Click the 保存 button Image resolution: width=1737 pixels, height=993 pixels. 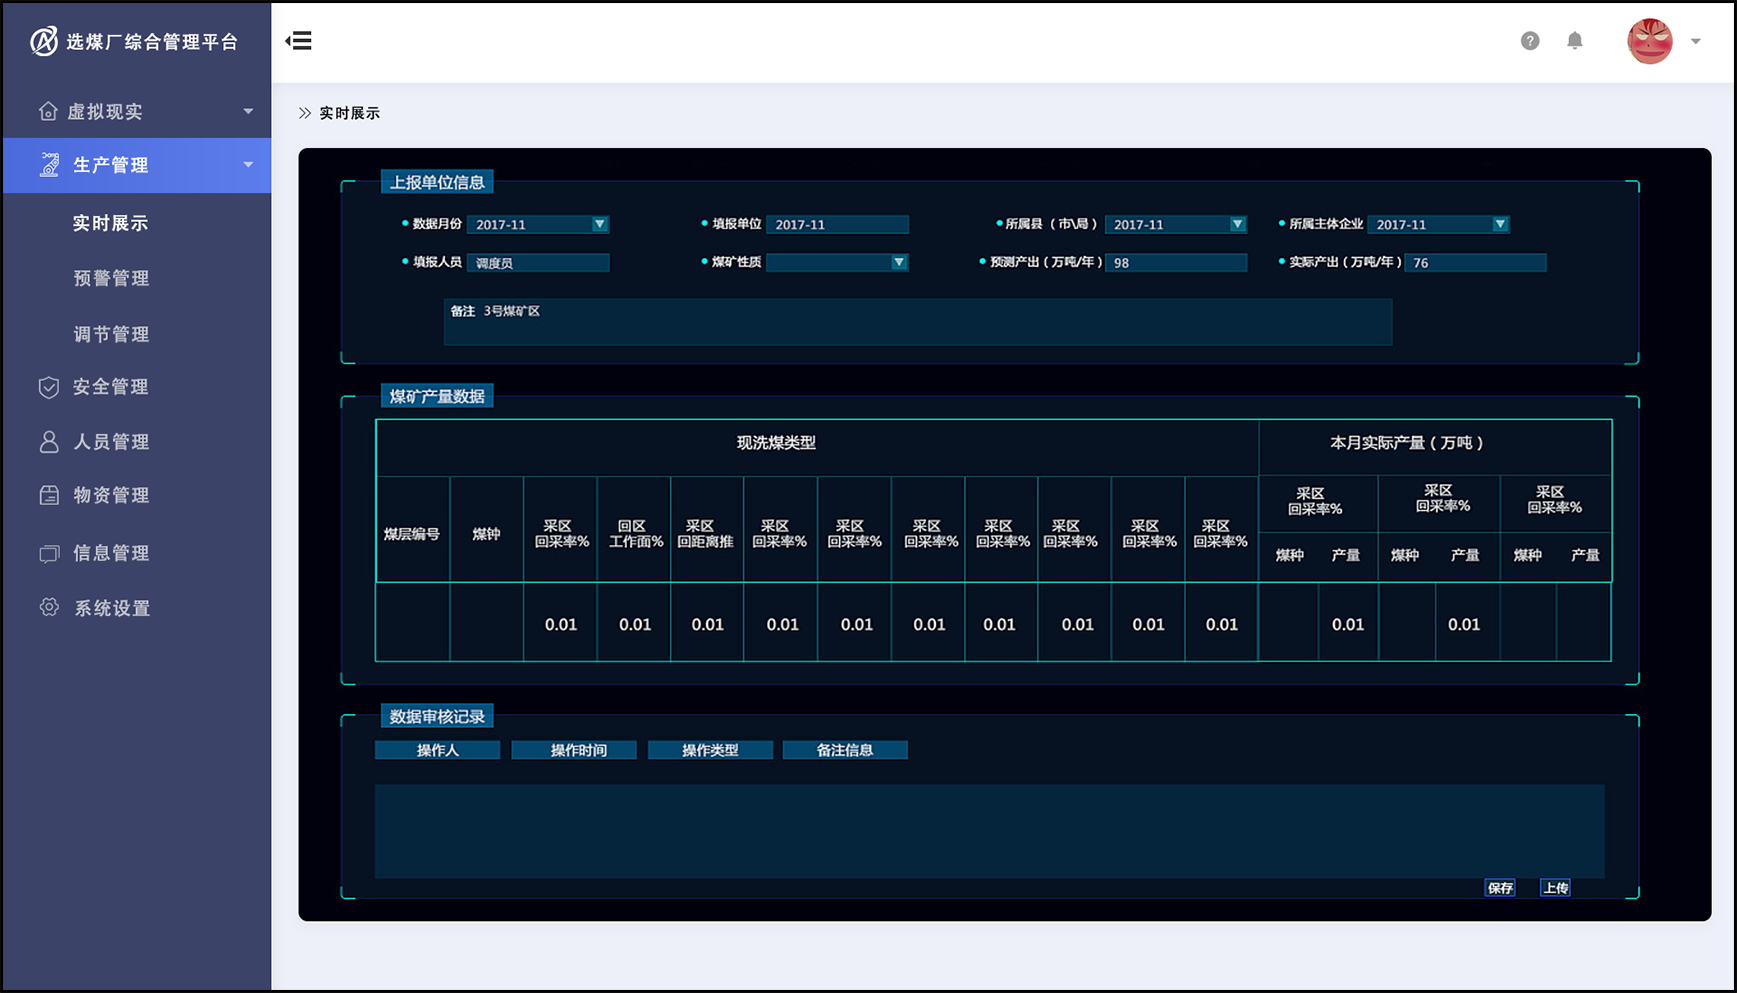pos(1499,888)
